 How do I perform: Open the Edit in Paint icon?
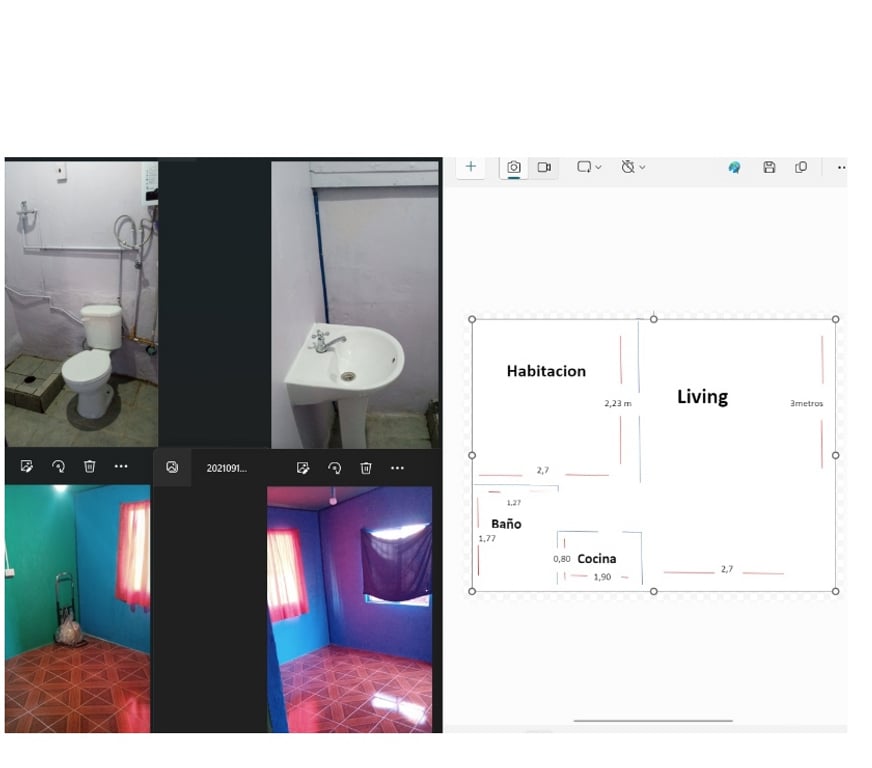tap(734, 168)
